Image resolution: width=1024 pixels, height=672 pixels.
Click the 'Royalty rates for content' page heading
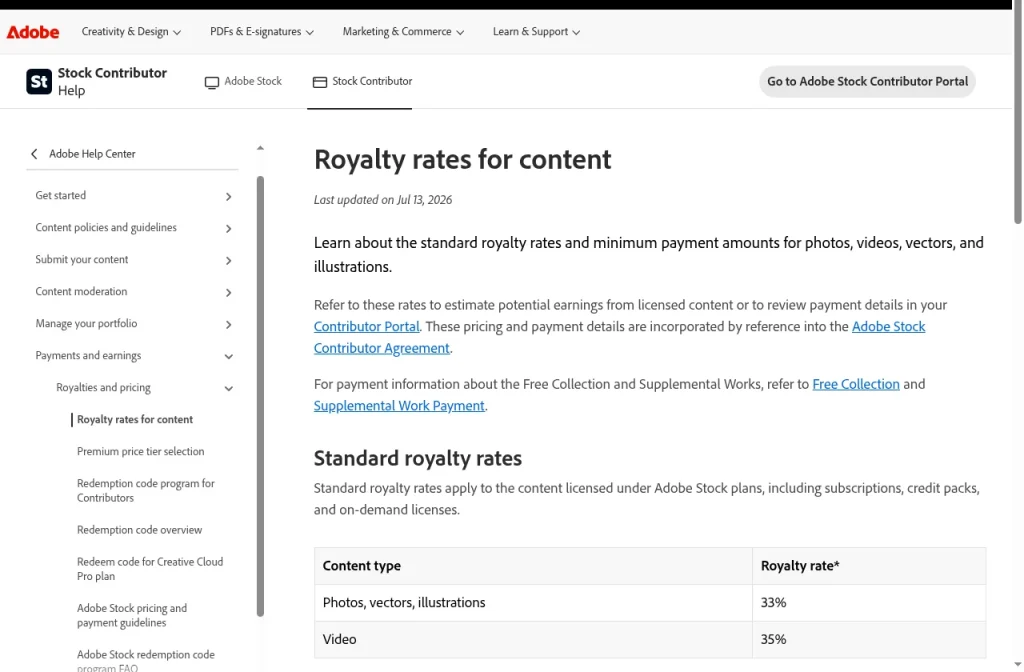point(462,159)
